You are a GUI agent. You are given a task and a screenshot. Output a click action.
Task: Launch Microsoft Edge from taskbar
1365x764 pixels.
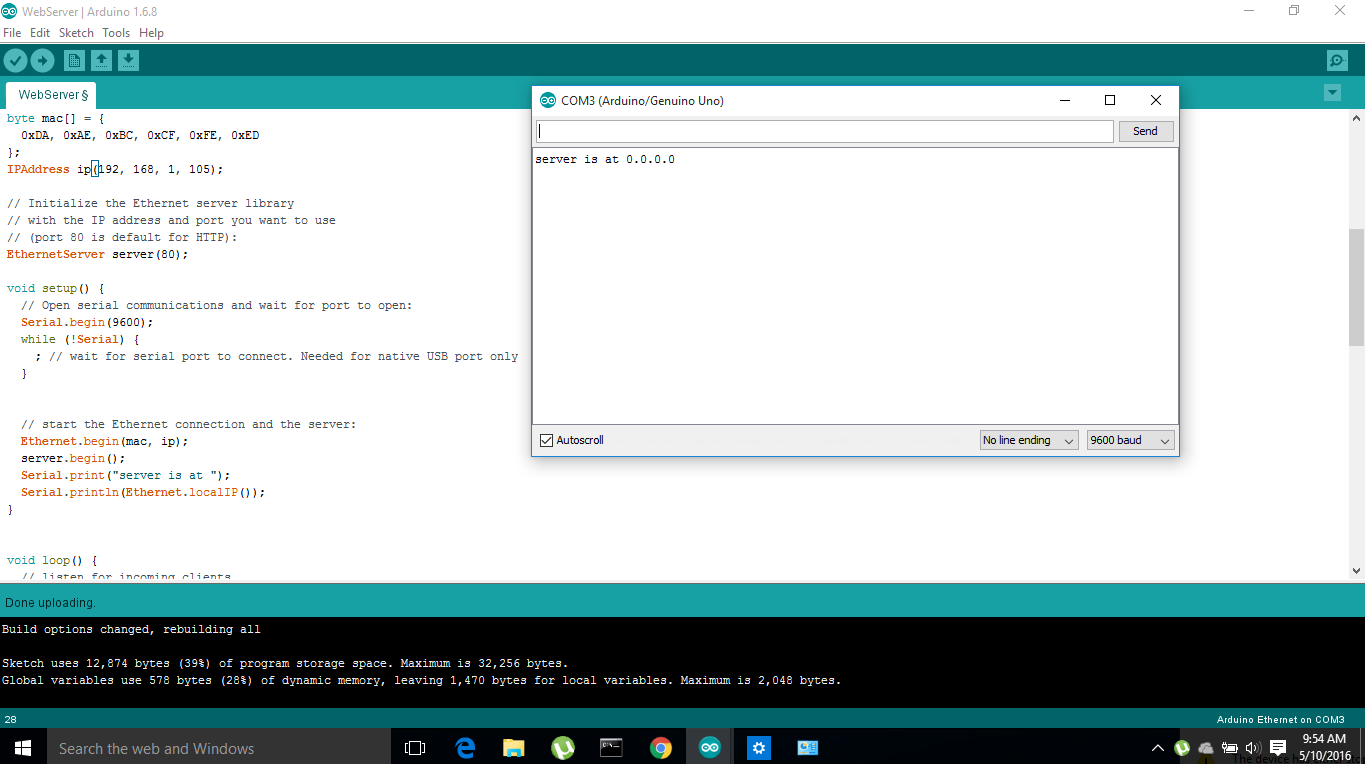click(465, 747)
